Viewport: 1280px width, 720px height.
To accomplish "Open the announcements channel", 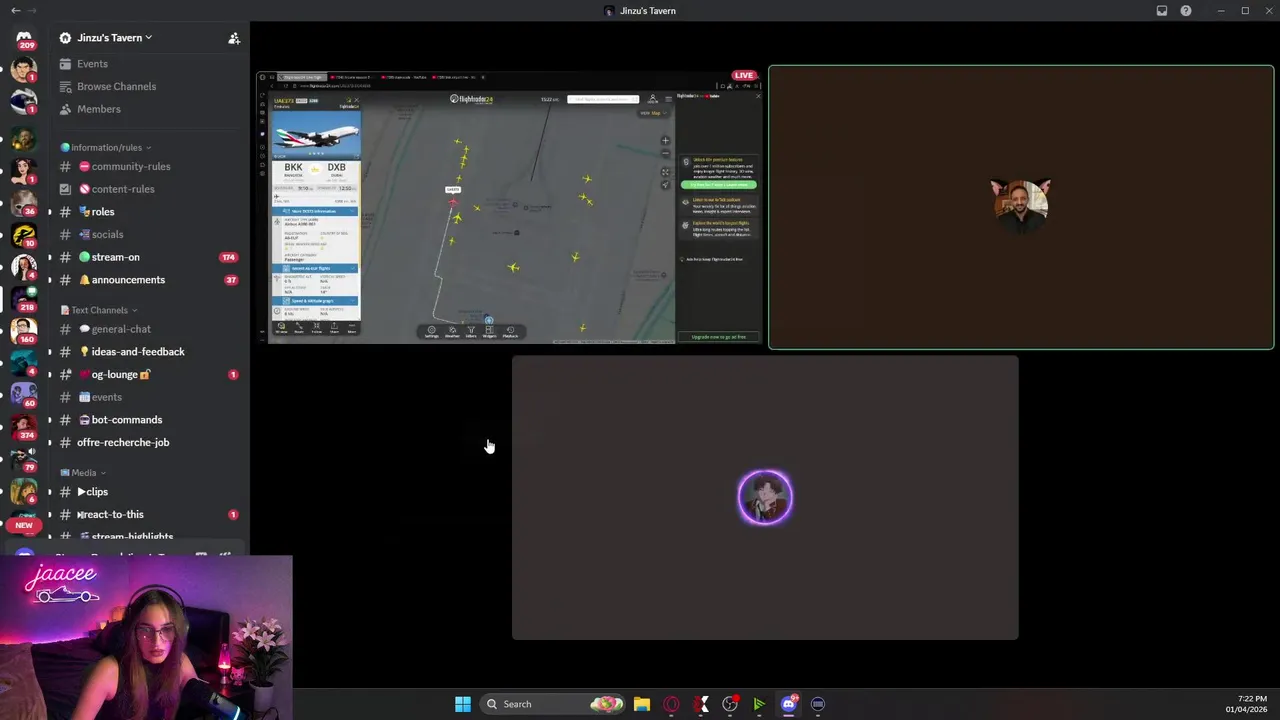I will (148, 280).
